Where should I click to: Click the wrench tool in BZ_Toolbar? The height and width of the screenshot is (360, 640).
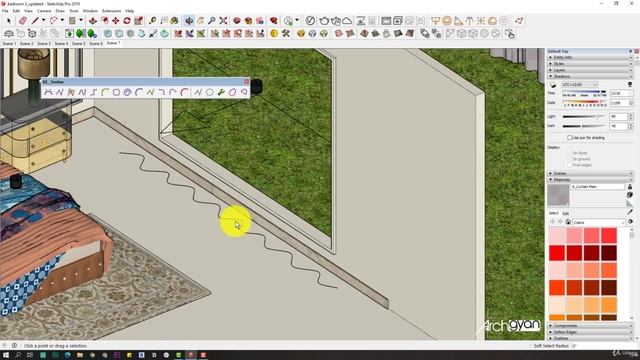point(221,93)
